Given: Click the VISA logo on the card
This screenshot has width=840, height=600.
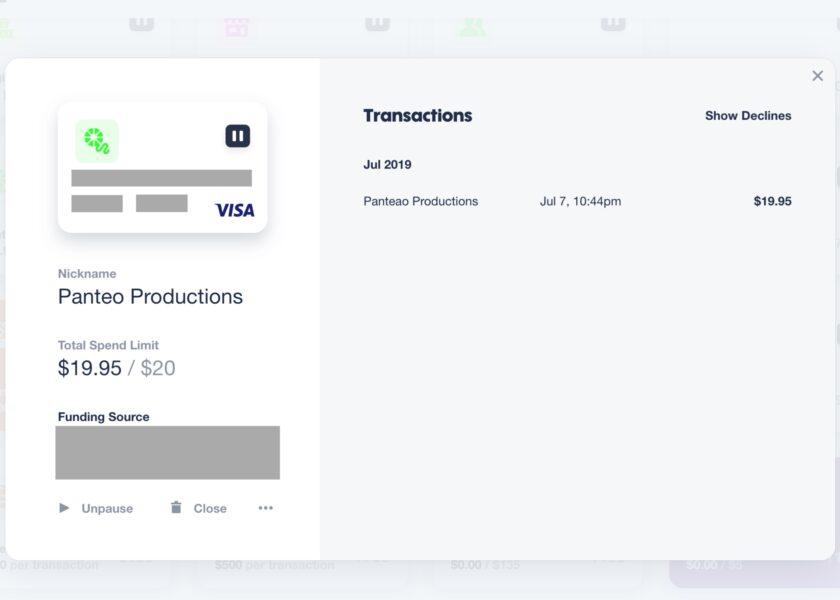Looking at the screenshot, I should (235, 210).
